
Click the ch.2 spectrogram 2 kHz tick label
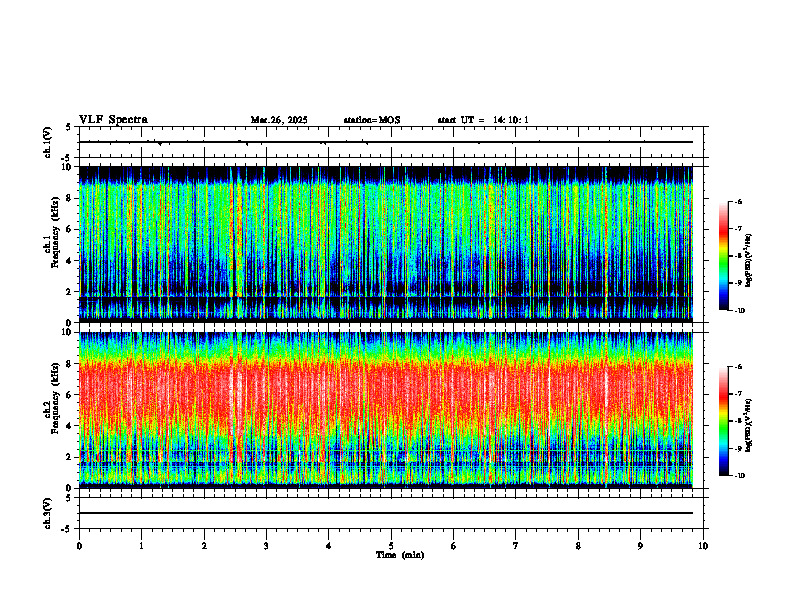point(70,457)
